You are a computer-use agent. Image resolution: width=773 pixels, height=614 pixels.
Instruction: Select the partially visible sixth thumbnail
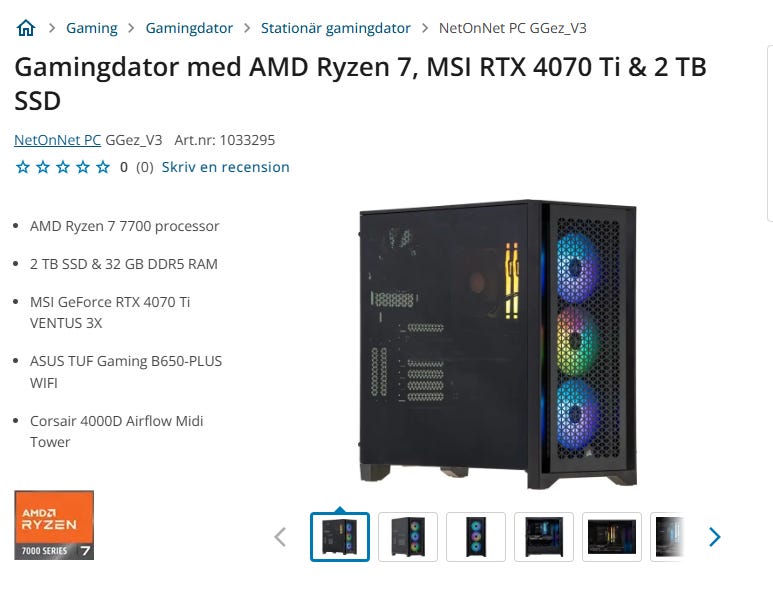[668, 537]
